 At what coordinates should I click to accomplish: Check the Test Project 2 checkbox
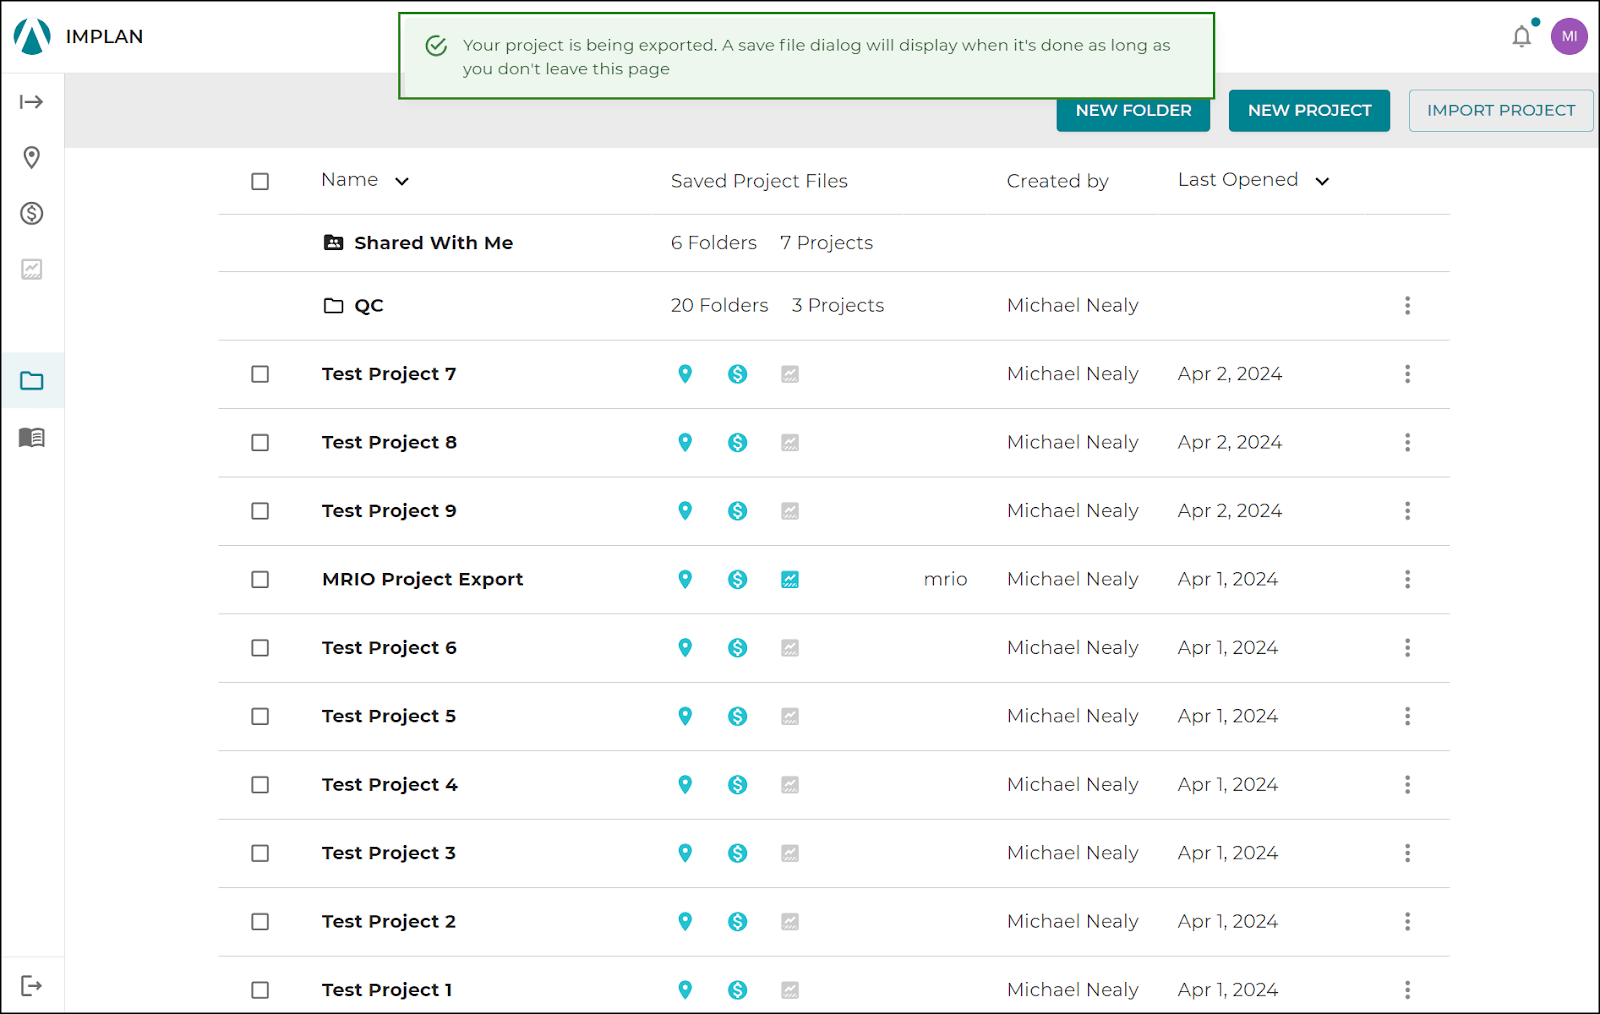[x=260, y=922]
